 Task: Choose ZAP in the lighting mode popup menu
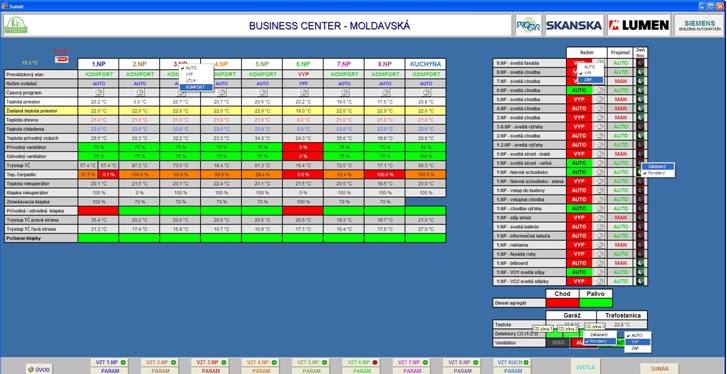click(591, 80)
